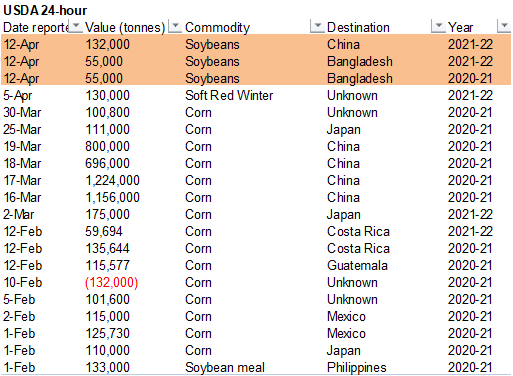Select the USDA 24-hour title cell
The width and height of the screenshot is (513, 376).
pos(45,11)
